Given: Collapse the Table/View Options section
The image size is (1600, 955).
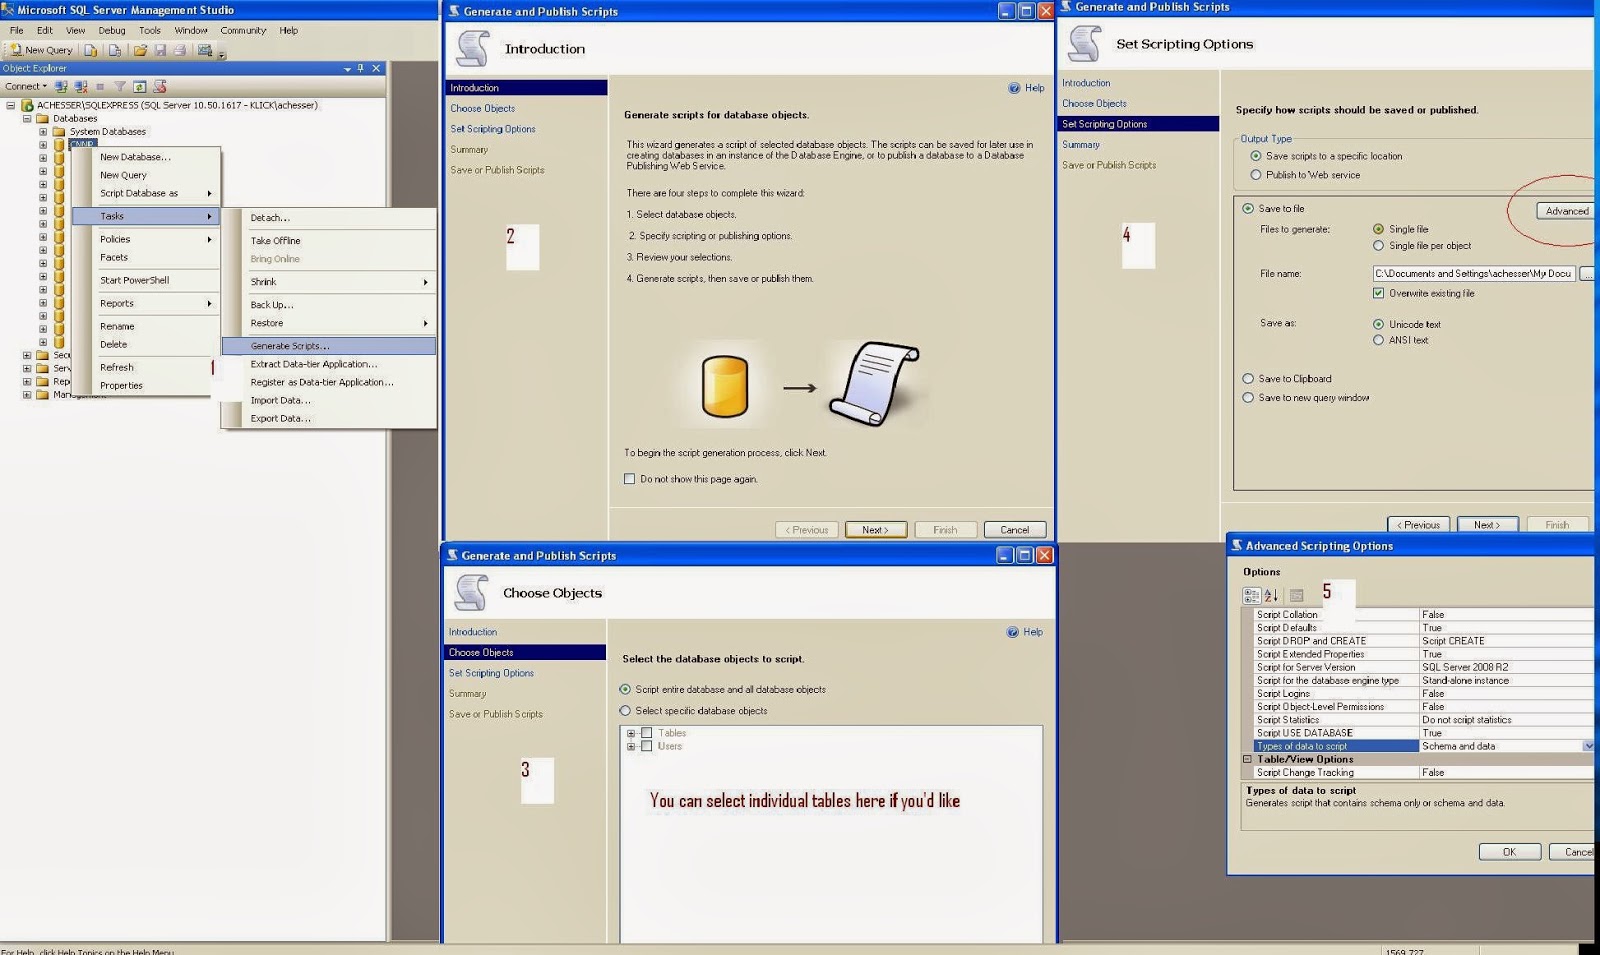Looking at the screenshot, I should pyautogui.click(x=1247, y=759).
